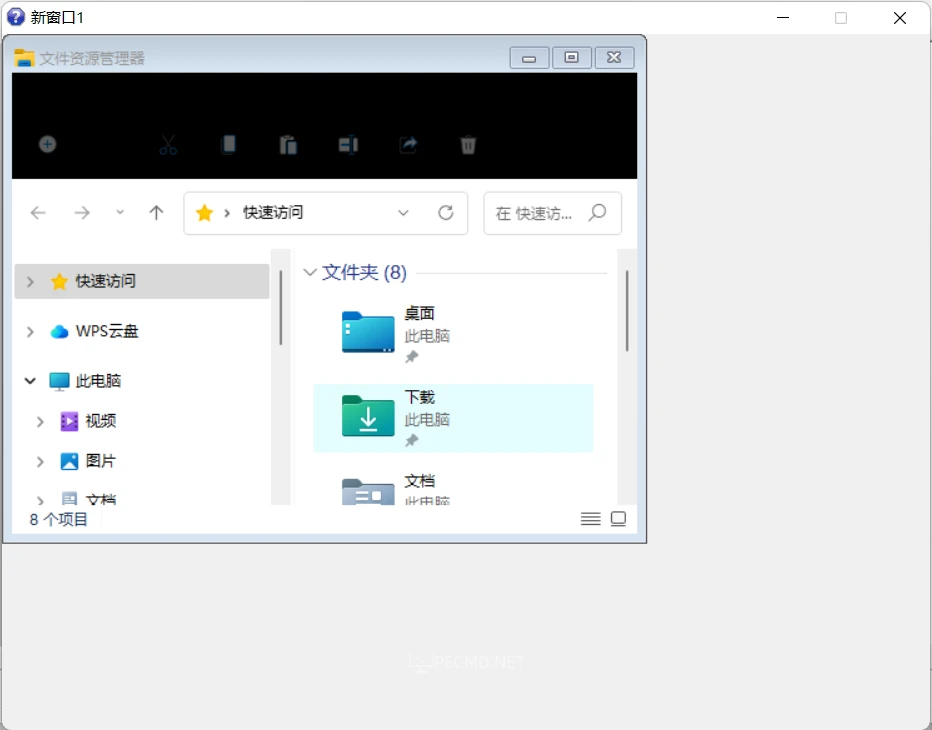Click the Delete trash icon
The width and height of the screenshot is (932, 730).
coord(468,144)
